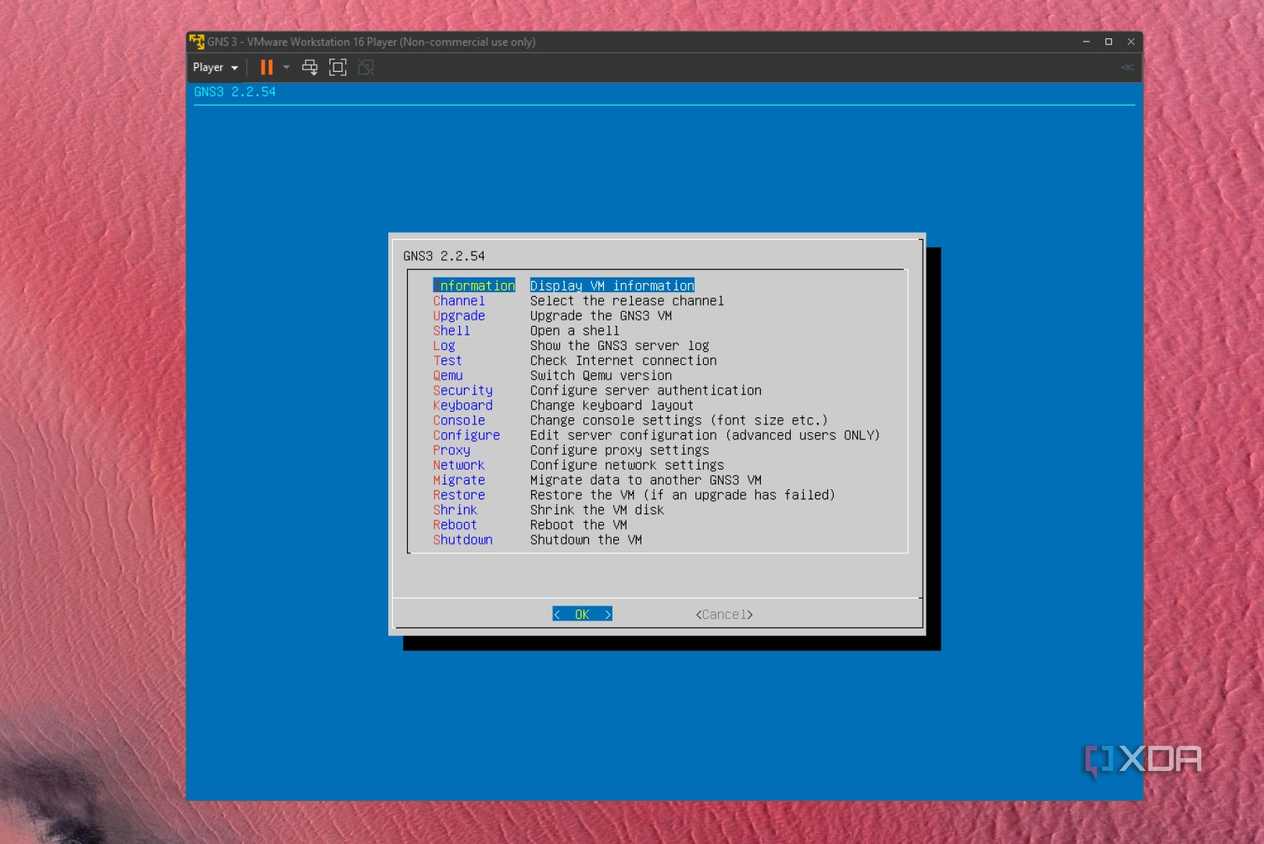Close the VMware Player window
1264x844 pixels.
1131,42
